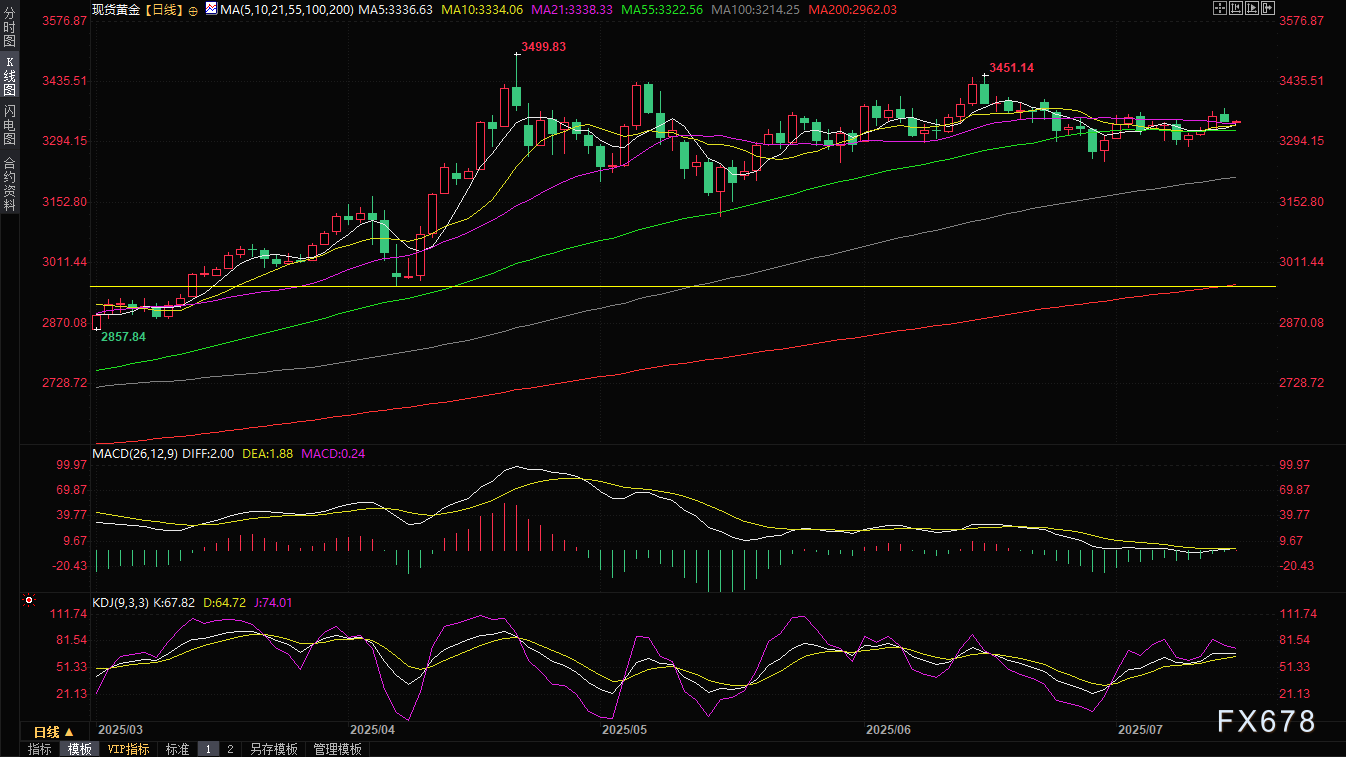Screen dimensions: 1346x757
Task: Switch to the K线图 side tab
Action: [x=9, y=76]
